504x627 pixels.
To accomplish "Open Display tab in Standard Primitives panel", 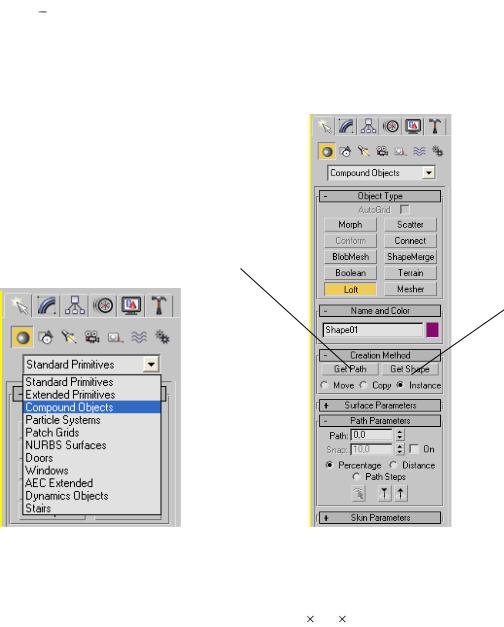I will coord(131,306).
